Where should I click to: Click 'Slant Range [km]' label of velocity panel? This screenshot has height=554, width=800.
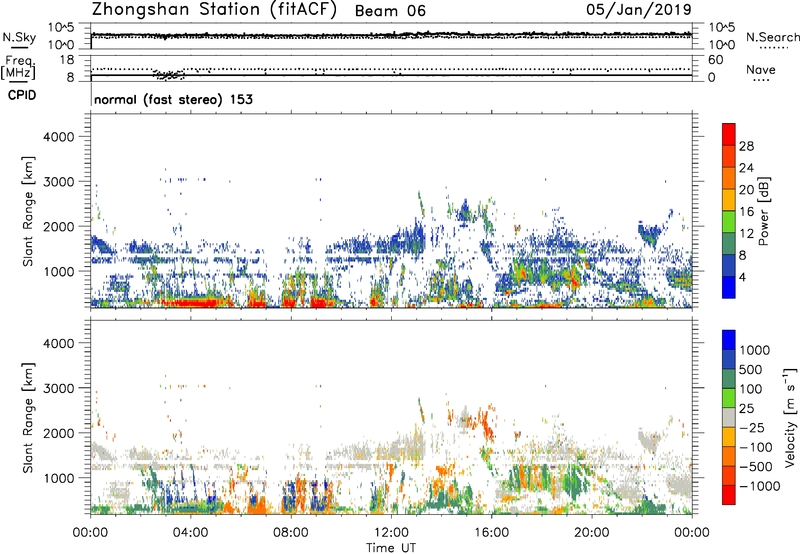[28, 418]
